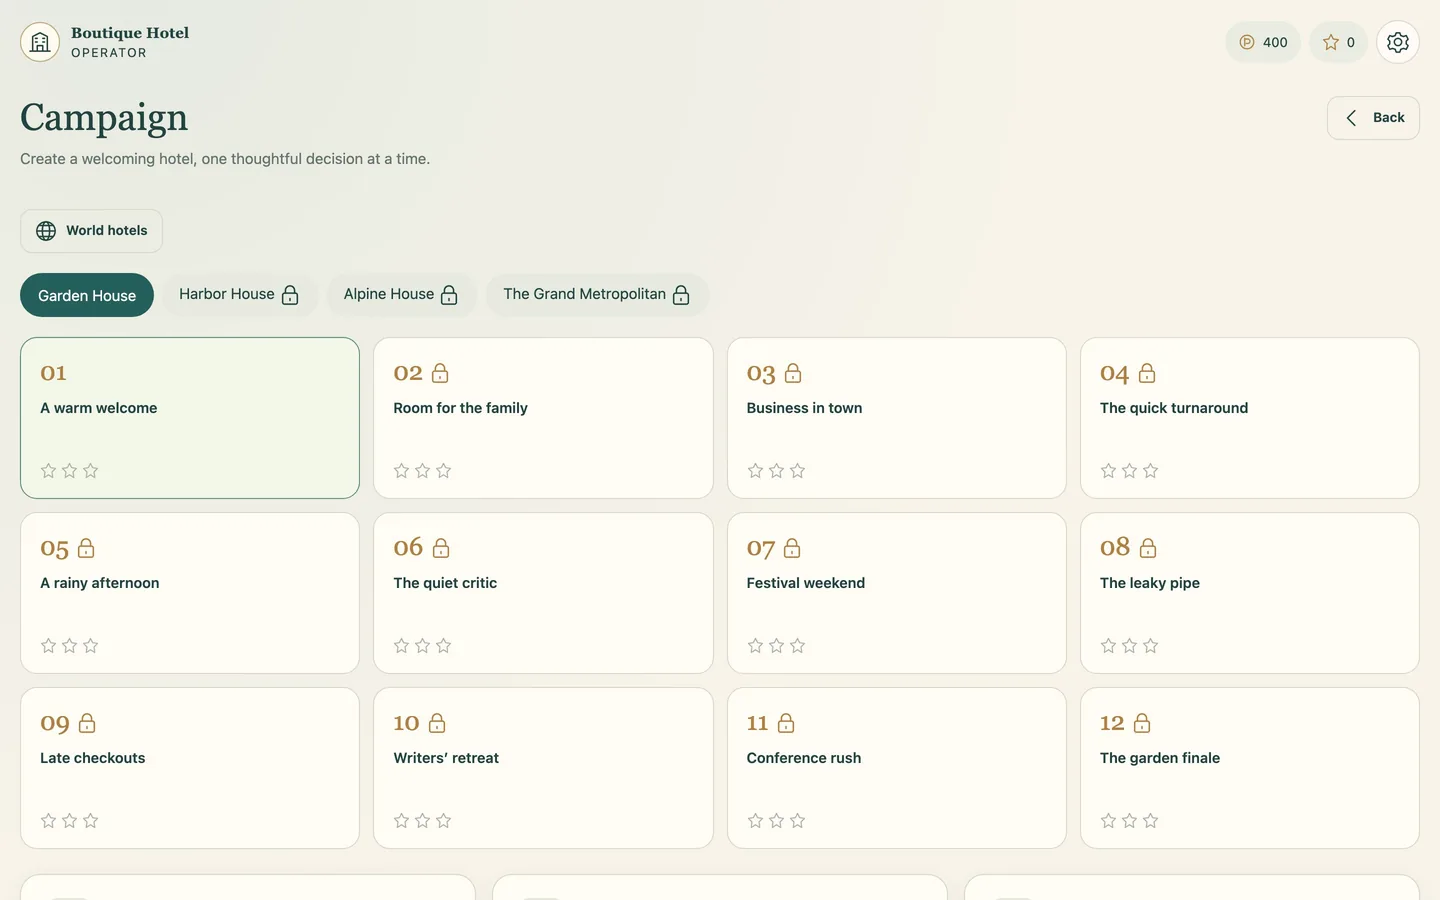Click the star count indicator showing 0
The width and height of the screenshot is (1440, 900).
(x=1338, y=42)
